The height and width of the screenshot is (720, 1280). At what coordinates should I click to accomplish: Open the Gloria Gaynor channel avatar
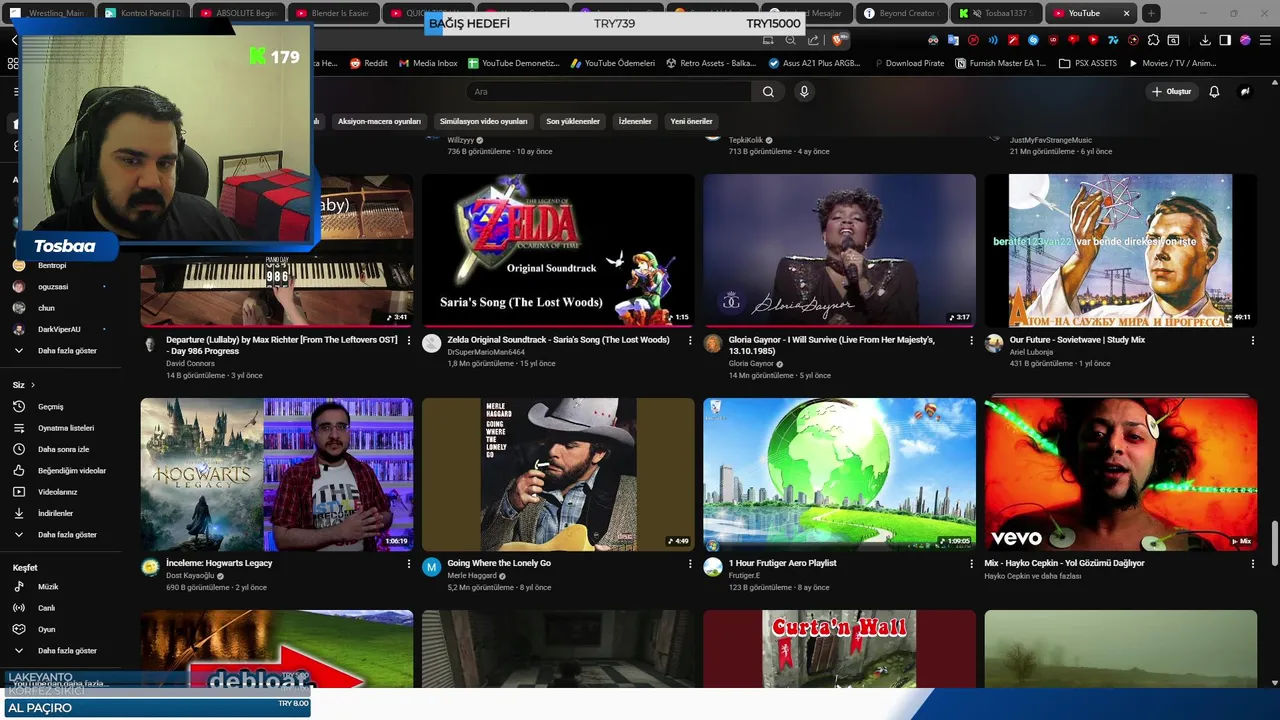tap(713, 344)
